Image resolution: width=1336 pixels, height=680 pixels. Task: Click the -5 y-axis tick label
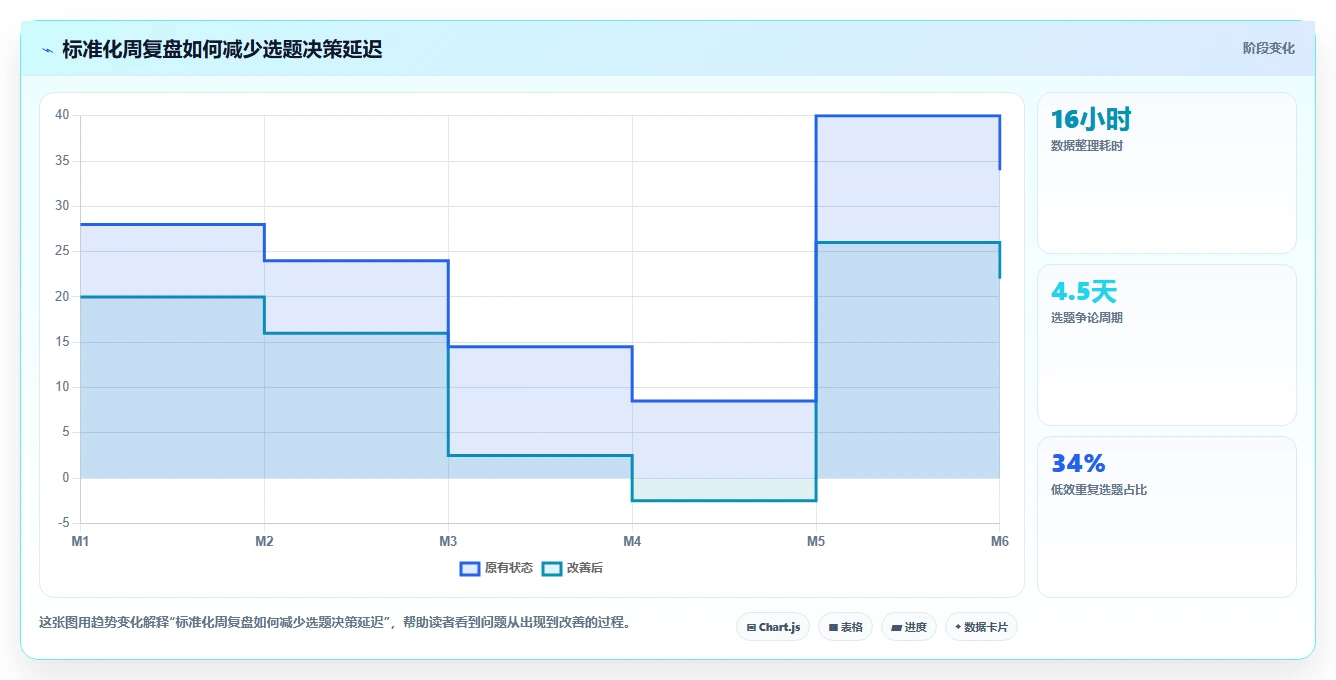click(x=63, y=523)
